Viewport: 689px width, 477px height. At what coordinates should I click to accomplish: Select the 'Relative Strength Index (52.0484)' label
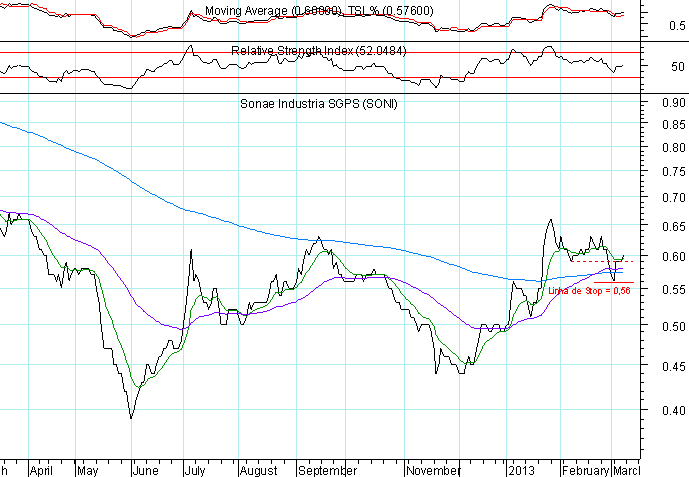coord(319,51)
